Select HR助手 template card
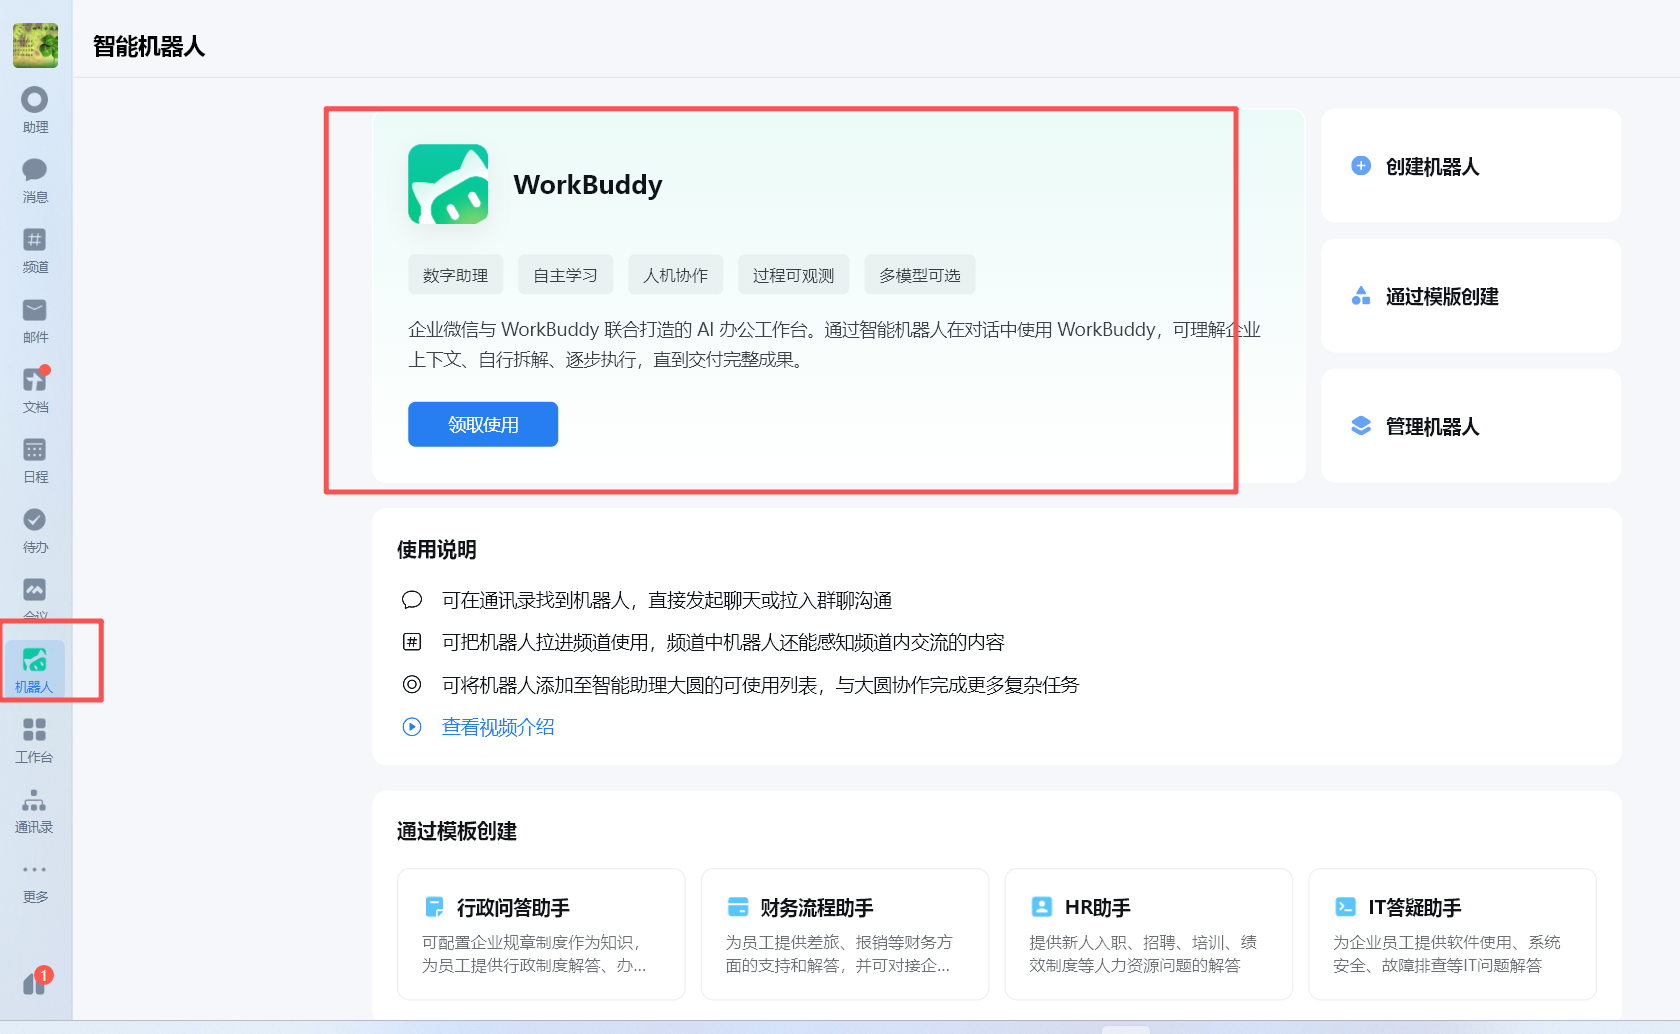The height and width of the screenshot is (1034, 1680). (1148, 934)
